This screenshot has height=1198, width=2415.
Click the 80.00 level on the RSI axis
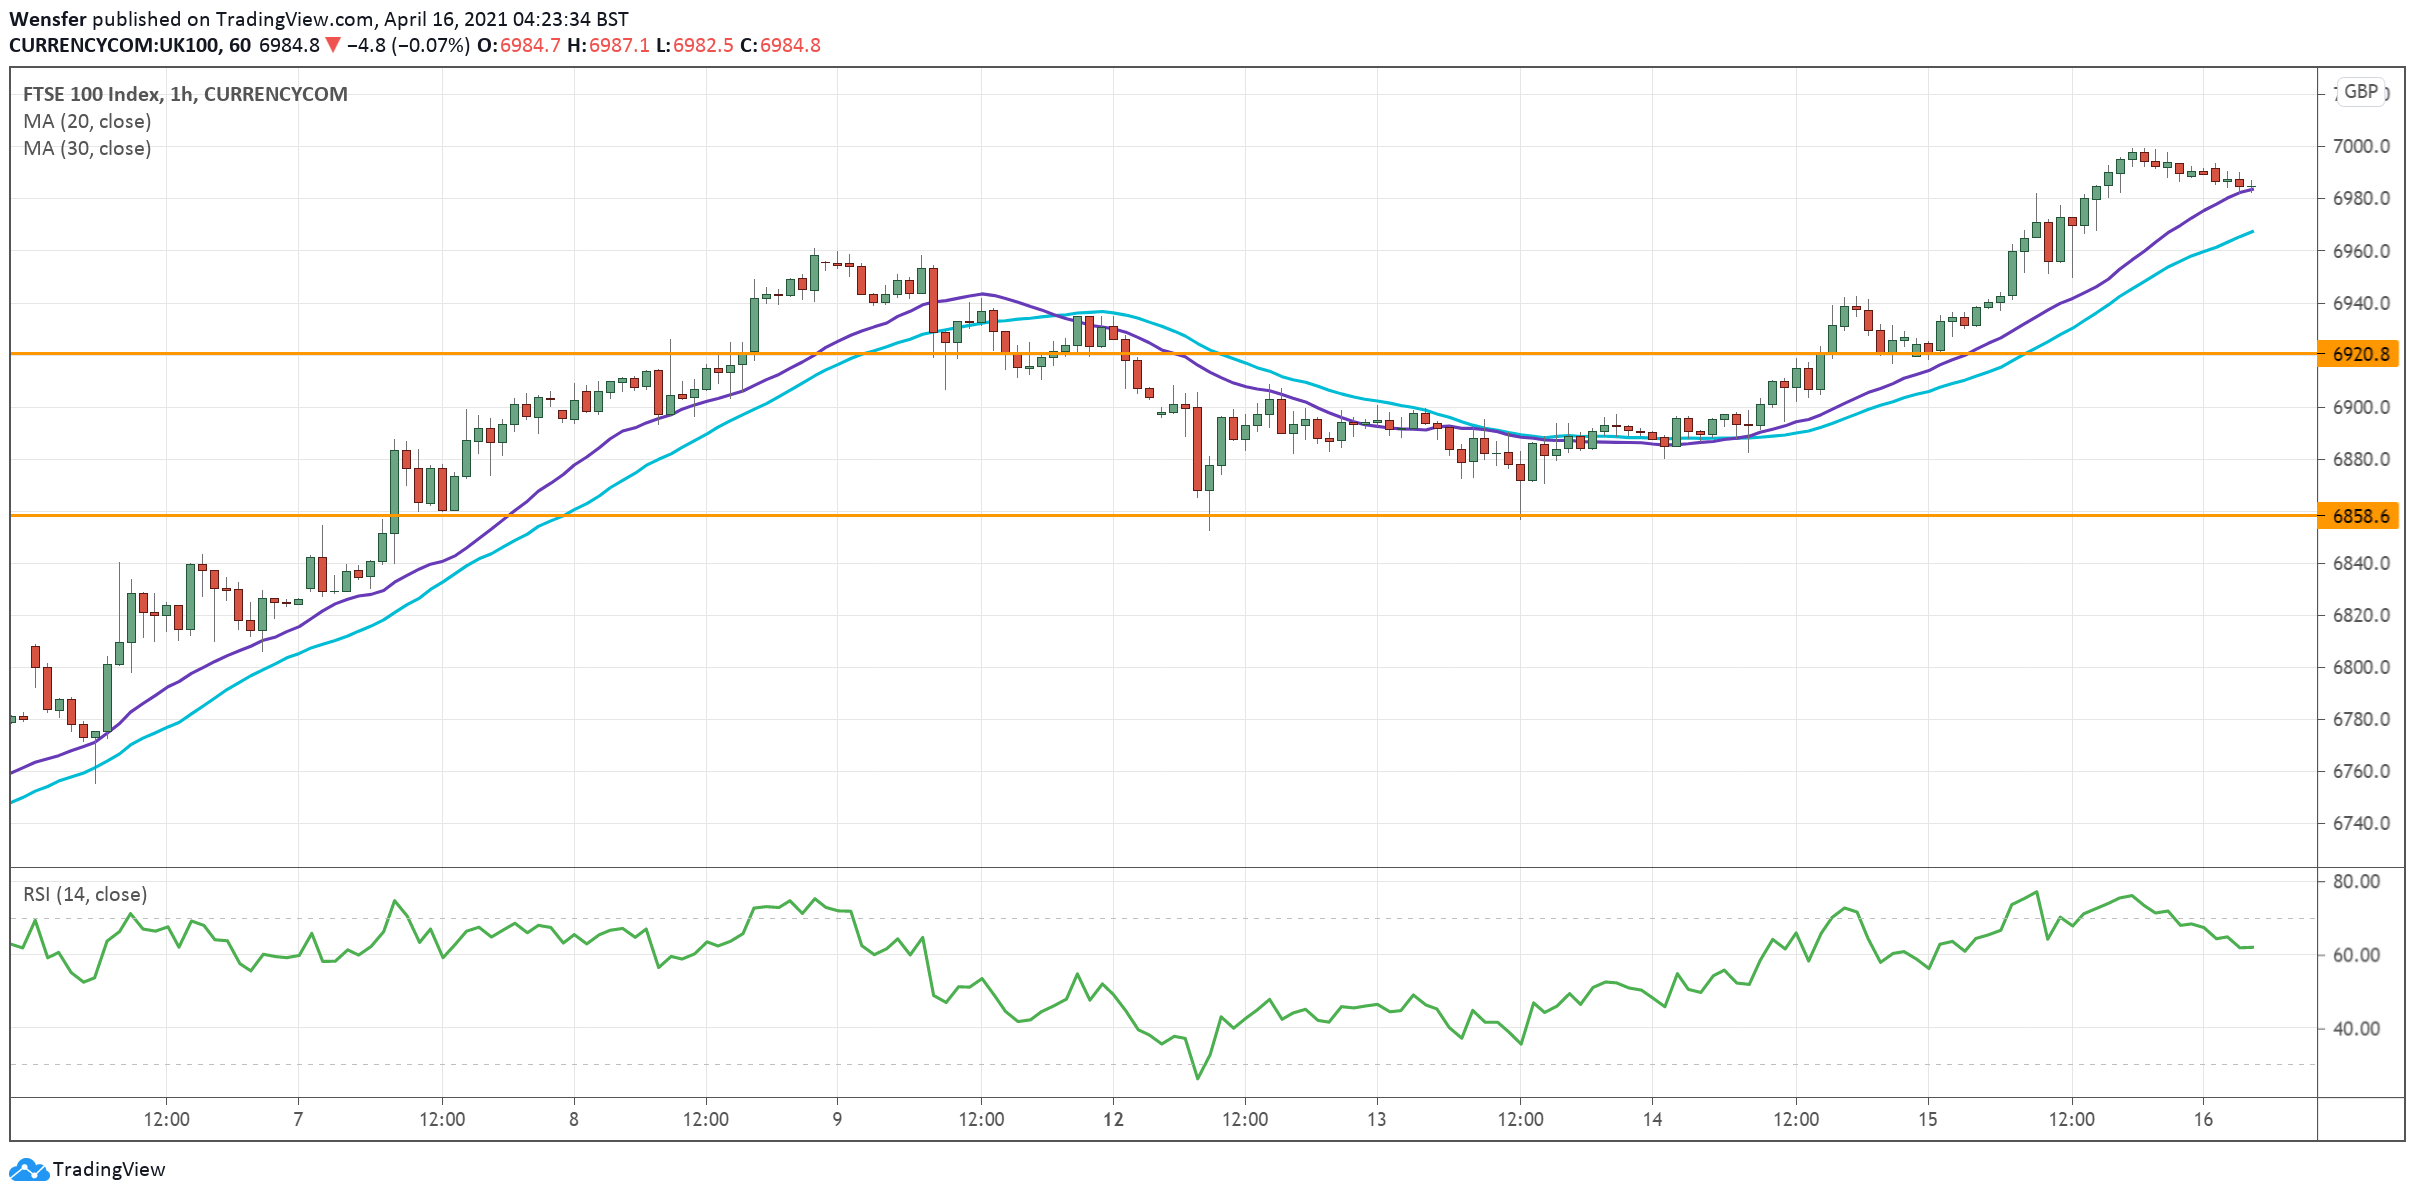point(2356,881)
